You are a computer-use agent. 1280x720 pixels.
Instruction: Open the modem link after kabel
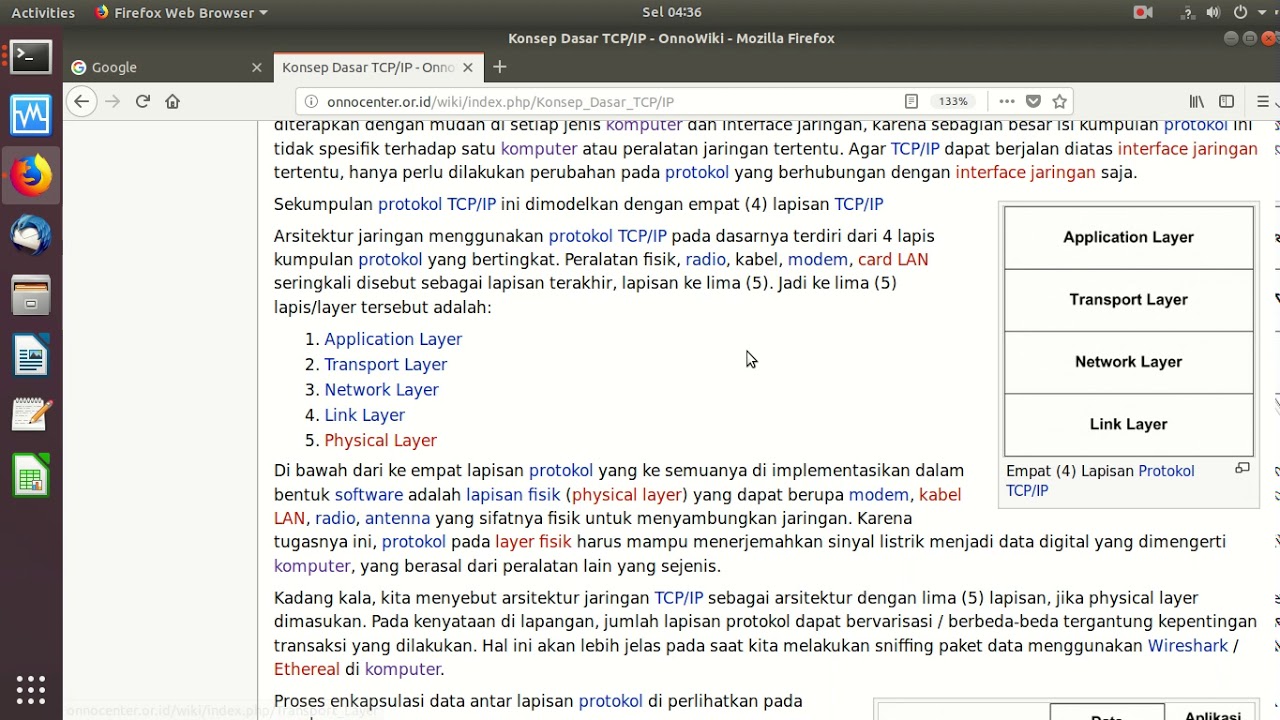pyautogui.click(x=818, y=260)
